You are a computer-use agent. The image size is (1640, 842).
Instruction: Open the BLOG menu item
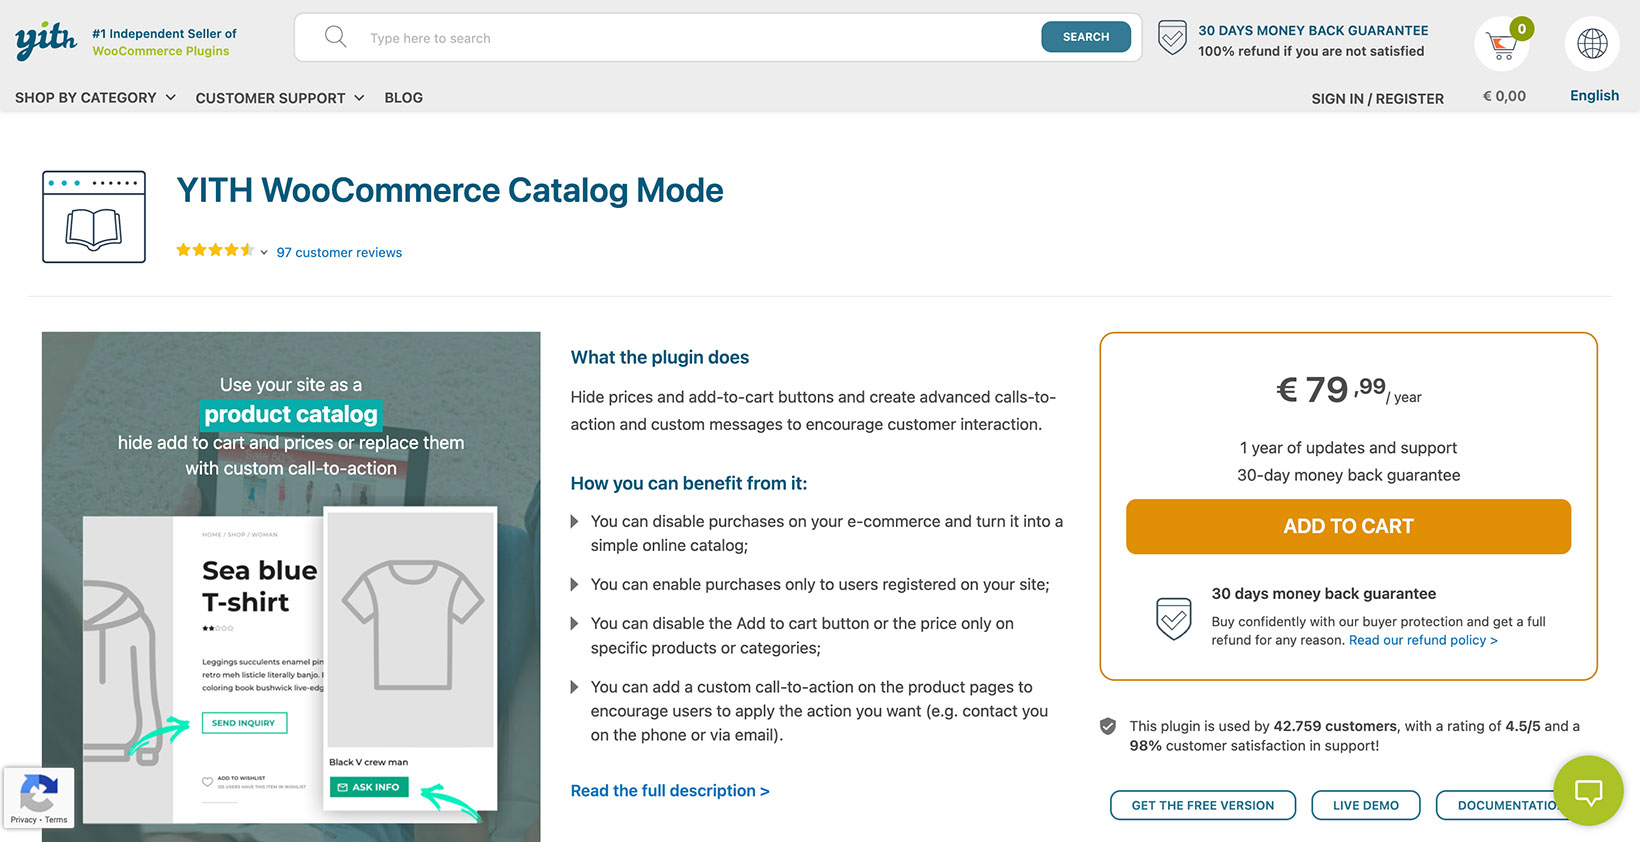403,97
